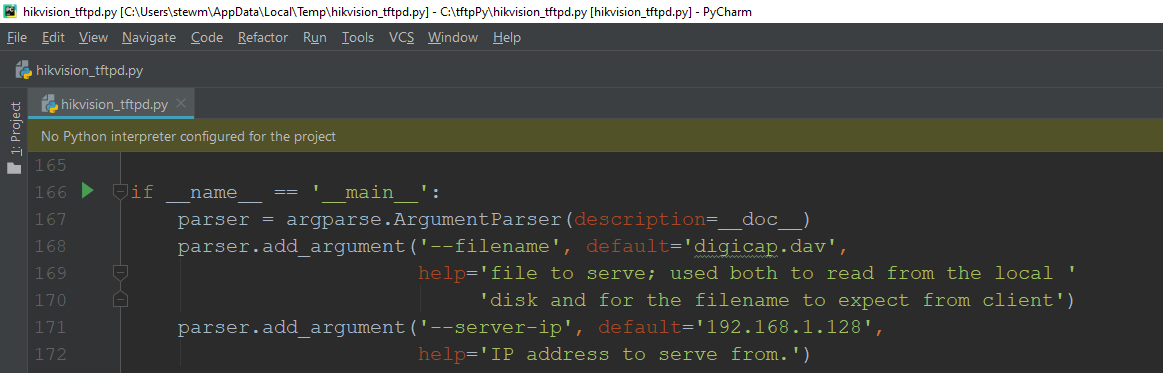Viewport: 1163px width, 373px height.
Task: Open the Refactor menu
Action: [263, 37]
